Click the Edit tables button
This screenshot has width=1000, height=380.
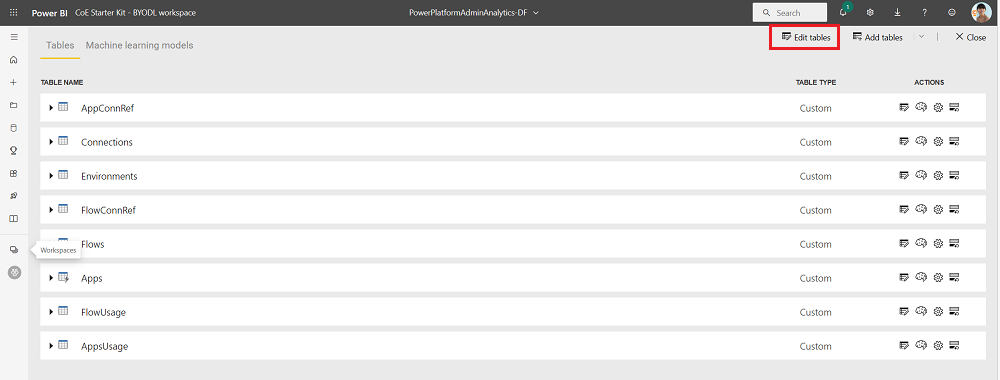(x=805, y=37)
